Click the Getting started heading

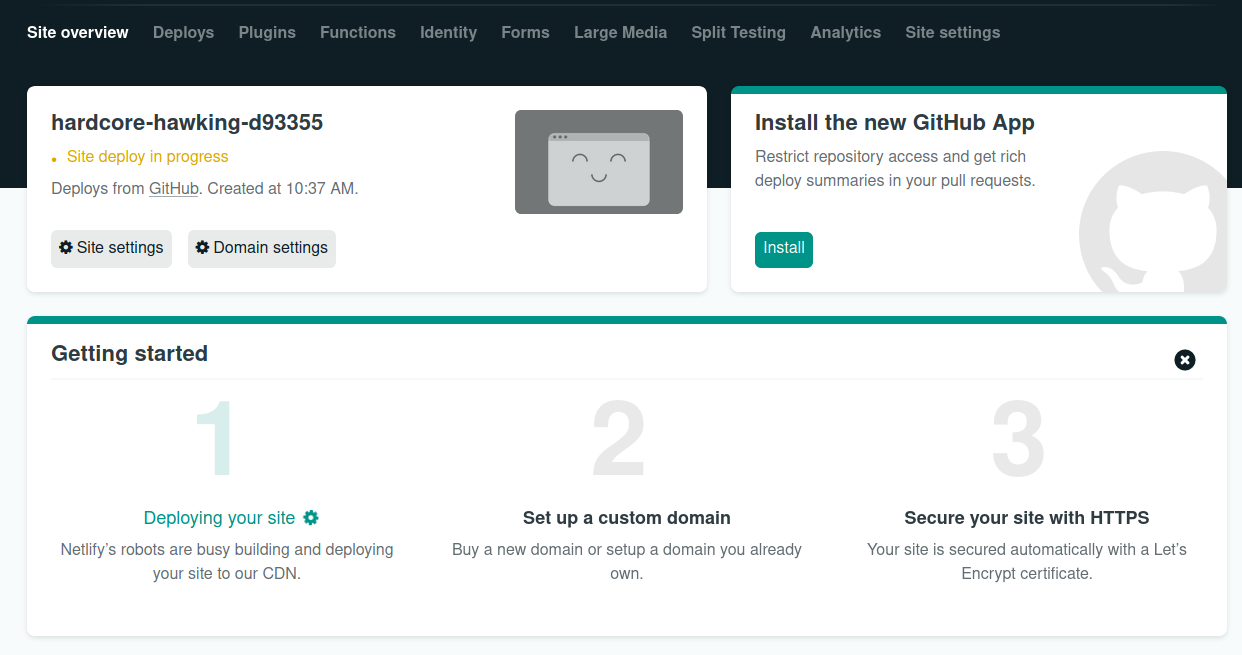tap(130, 354)
